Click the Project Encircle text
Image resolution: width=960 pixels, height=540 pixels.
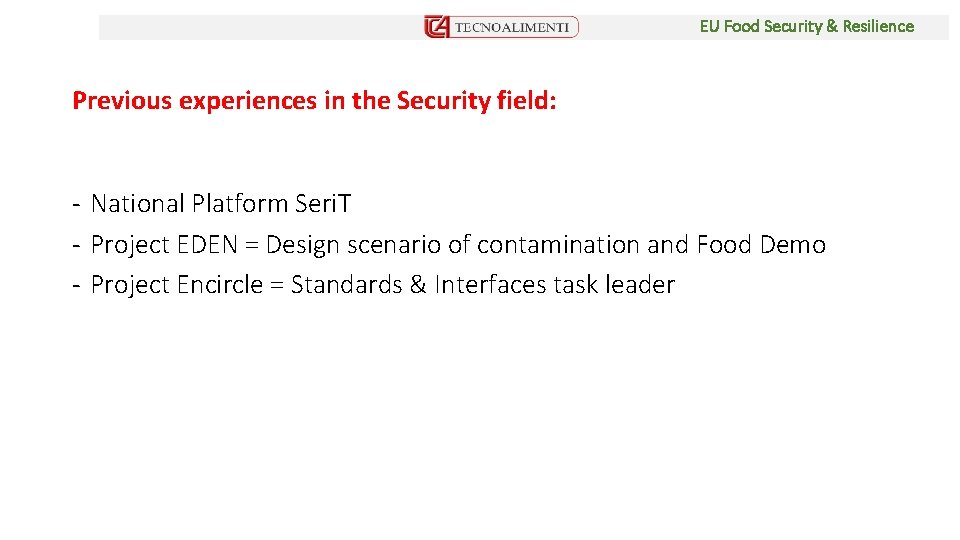177,285
